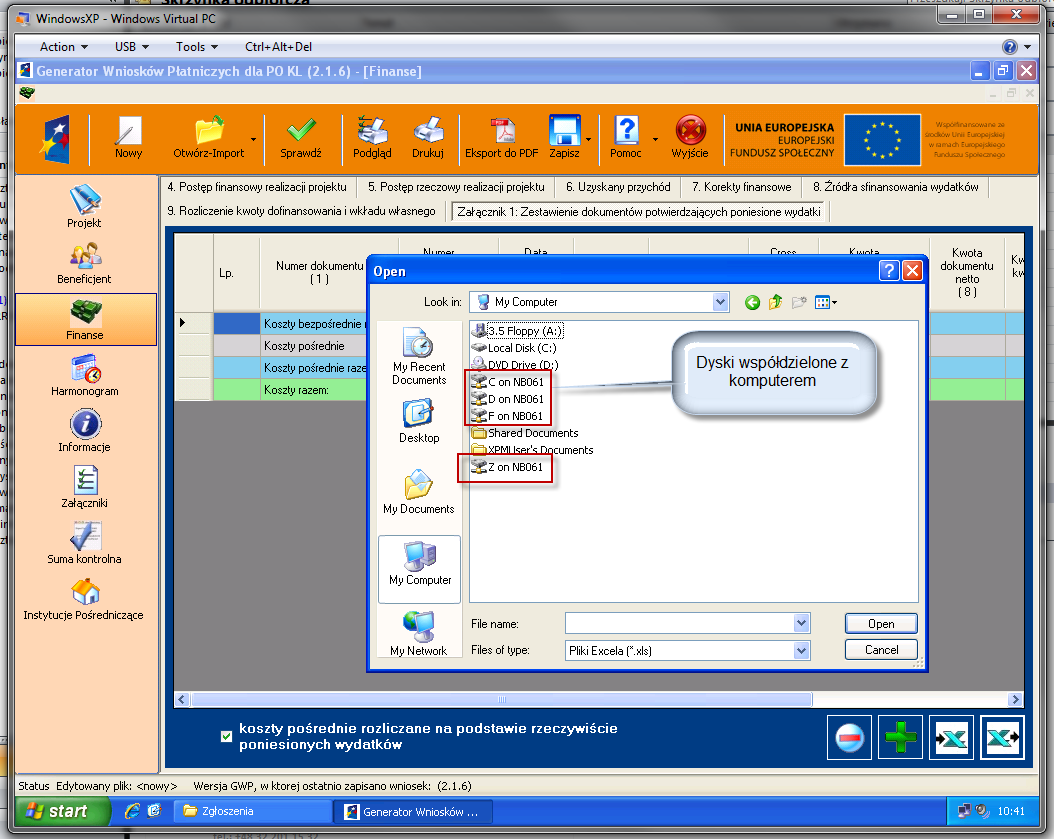Switch to 6. Uzyskany przychód tab
1054x839 pixels.
(618, 187)
